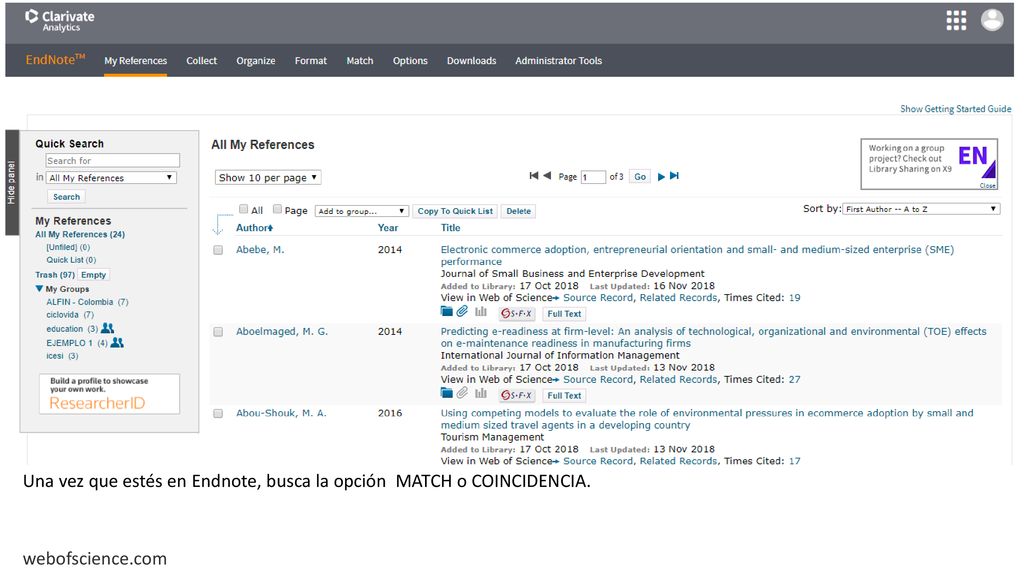This screenshot has height=576, width=1024.
Task: Open folder icon for Aboelmaged reference
Action: coord(447,393)
